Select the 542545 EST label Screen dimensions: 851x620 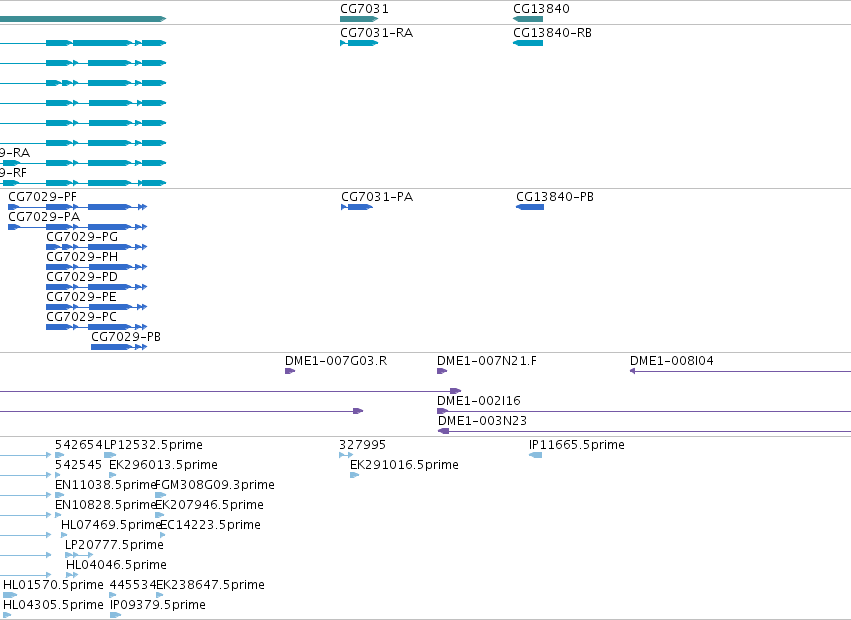point(79,465)
